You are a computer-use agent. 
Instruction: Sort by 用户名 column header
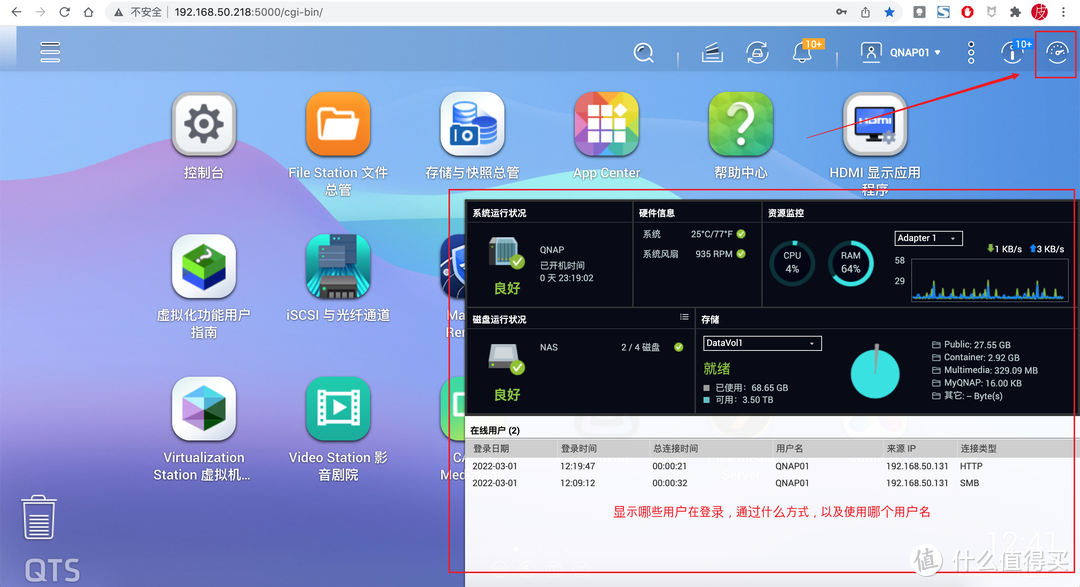click(x=789, y=449)
